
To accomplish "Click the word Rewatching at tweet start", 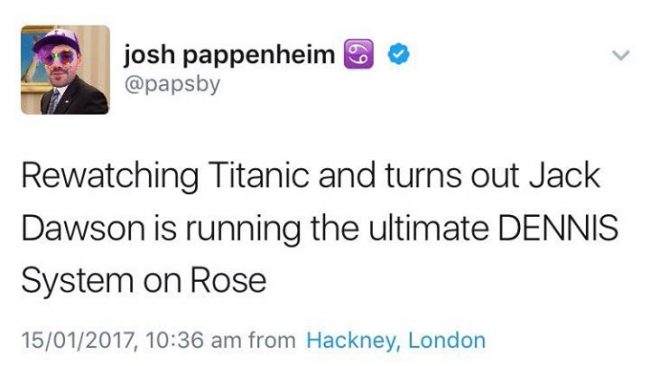I will click(x=110, y=177).
